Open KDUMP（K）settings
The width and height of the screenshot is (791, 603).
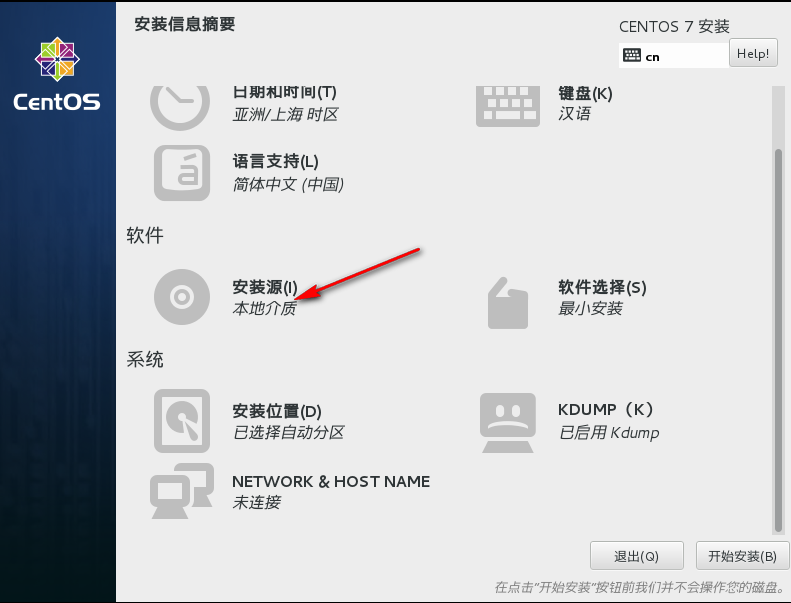[606, 409]
